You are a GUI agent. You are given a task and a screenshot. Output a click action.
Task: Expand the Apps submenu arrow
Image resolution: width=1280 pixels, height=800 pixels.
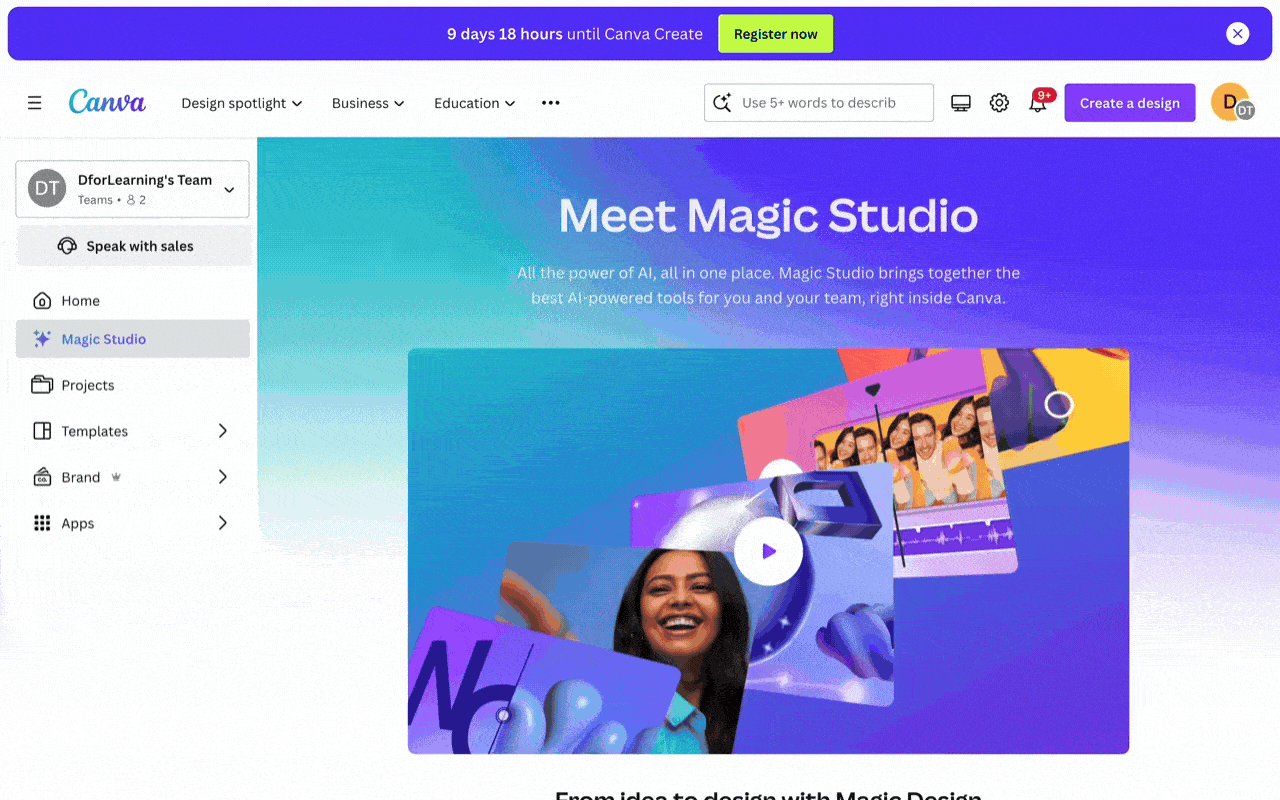(x=223, y=523)
